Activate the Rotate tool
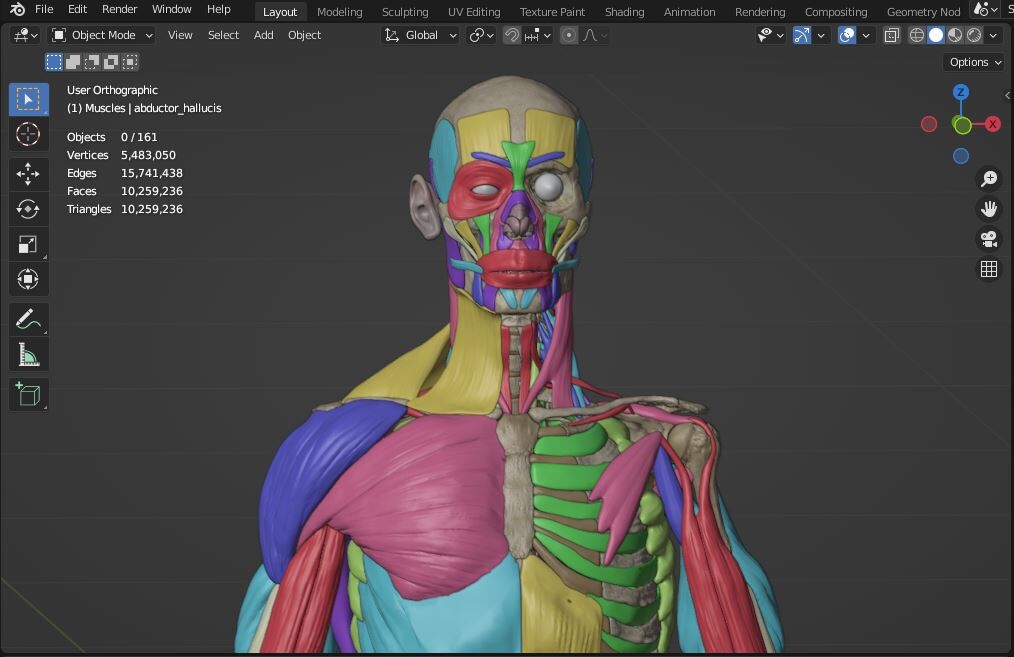The width and height of the screenshot is (1014, 657). pos(28,208)
